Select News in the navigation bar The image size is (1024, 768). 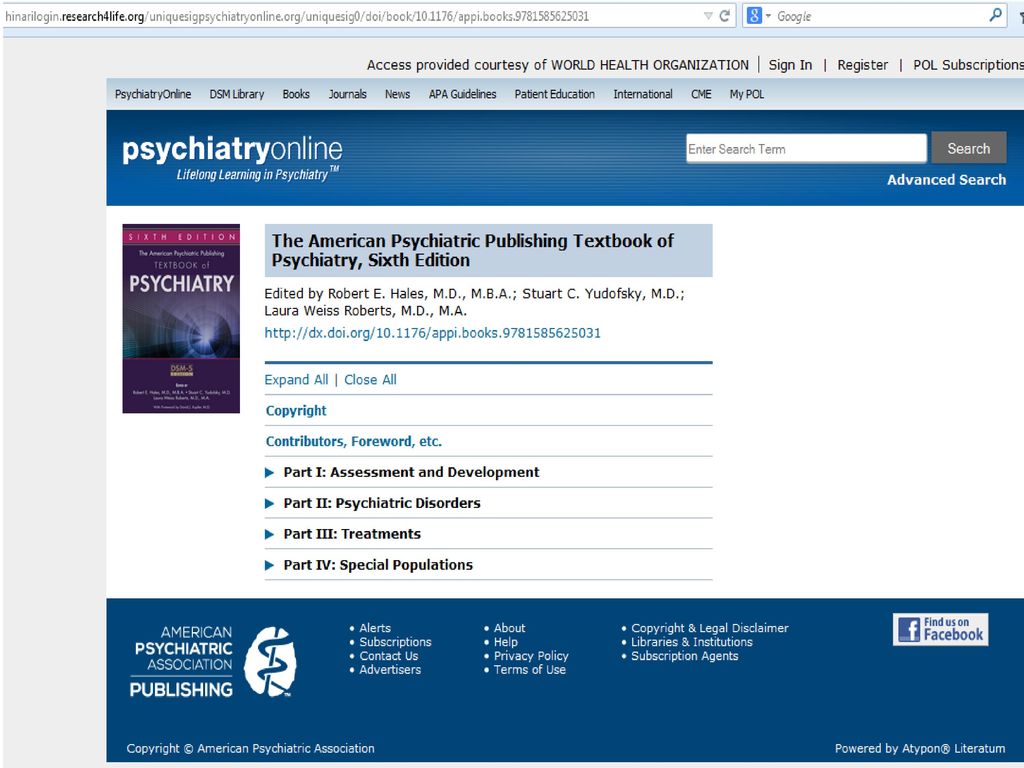(397, 94)
